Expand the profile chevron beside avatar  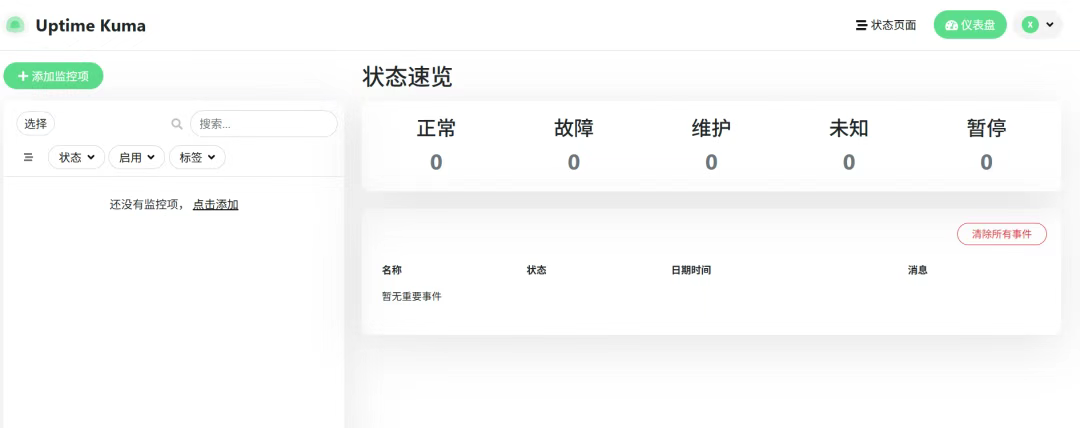[1050, 25]
